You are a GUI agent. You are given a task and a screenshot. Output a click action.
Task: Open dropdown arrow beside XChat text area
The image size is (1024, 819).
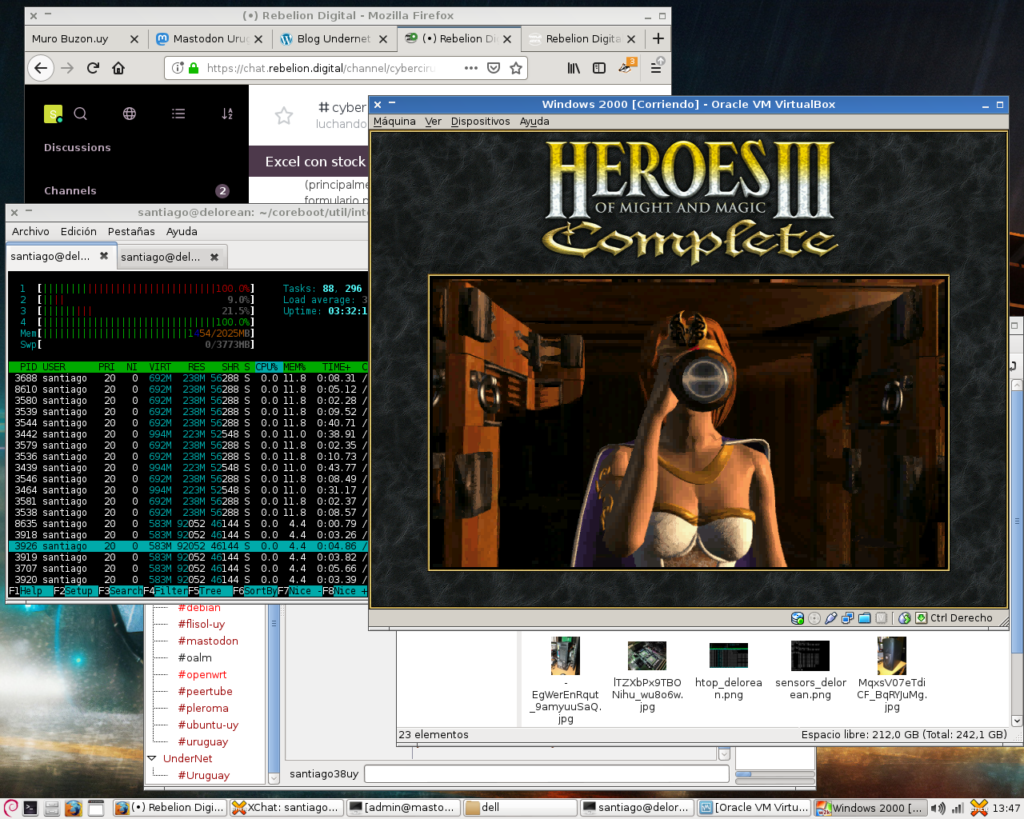724,754
